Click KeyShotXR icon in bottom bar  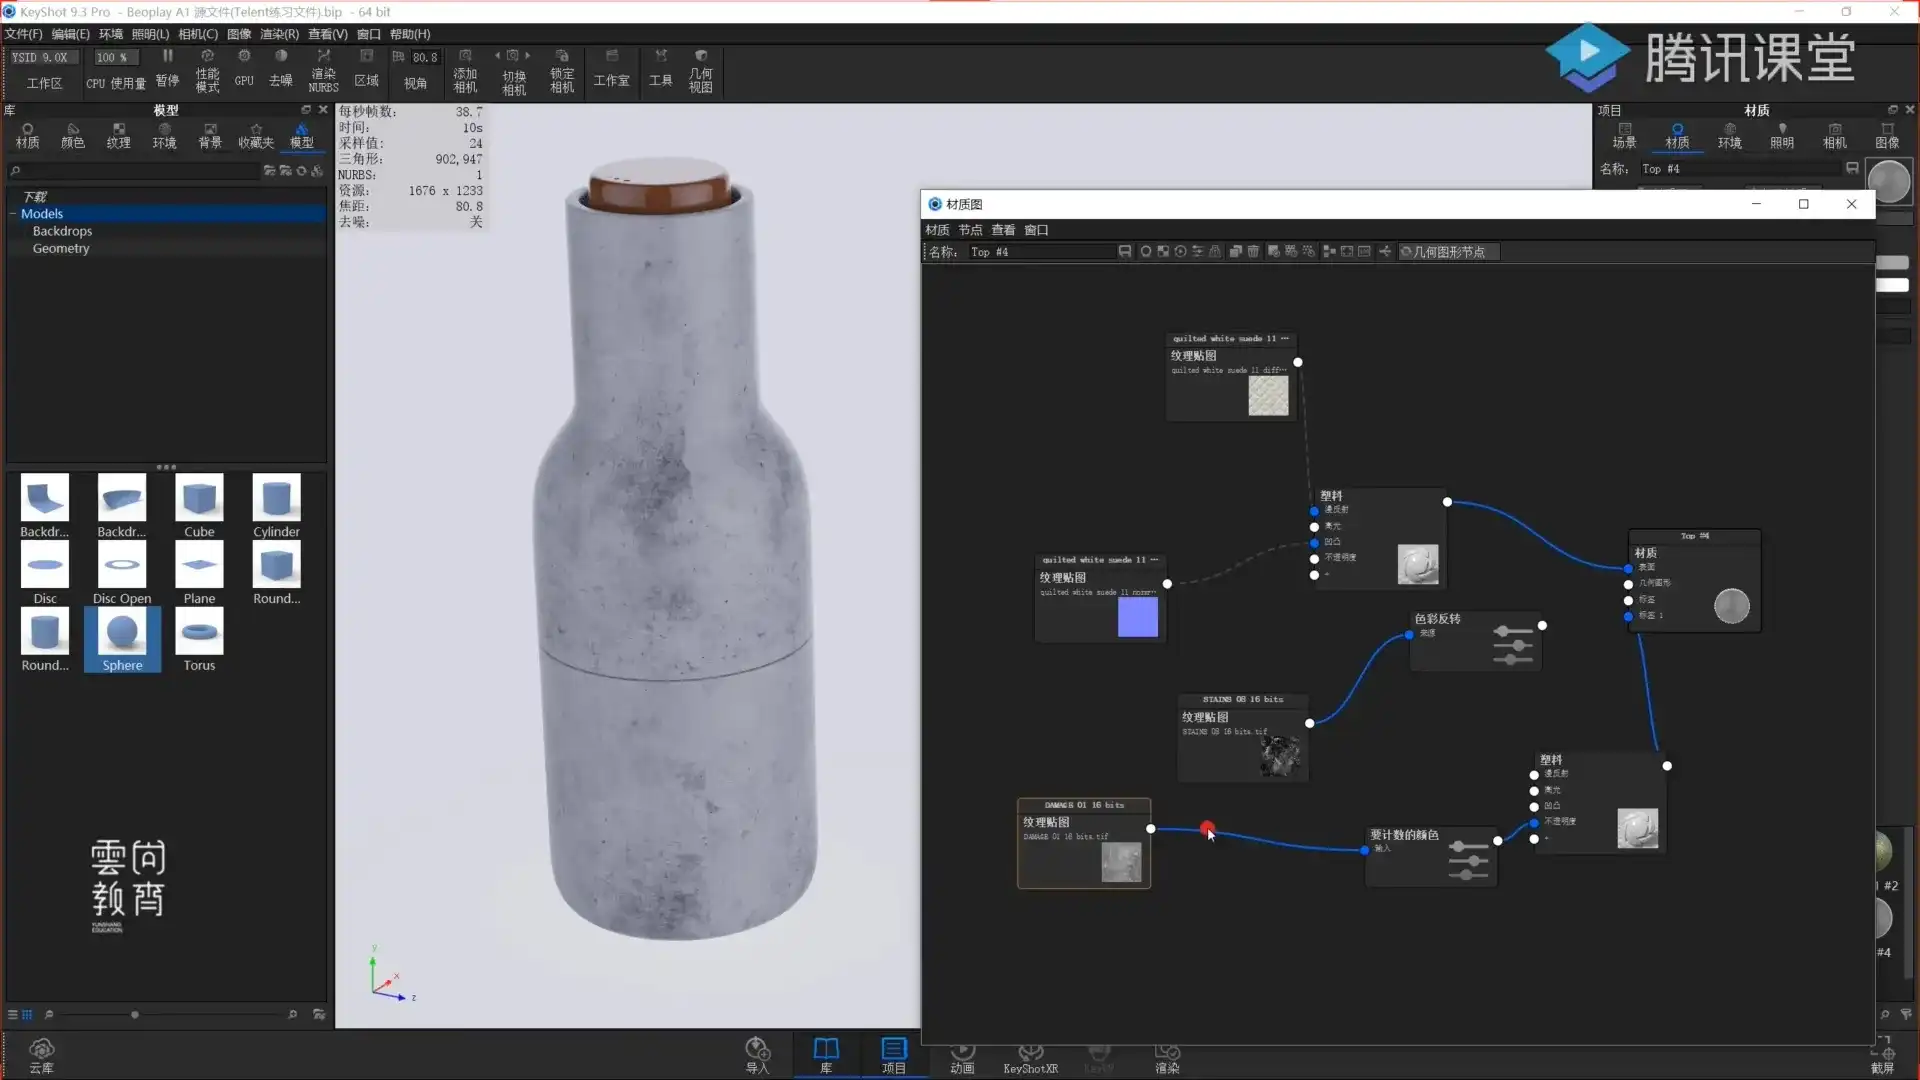point(1030,1054)
